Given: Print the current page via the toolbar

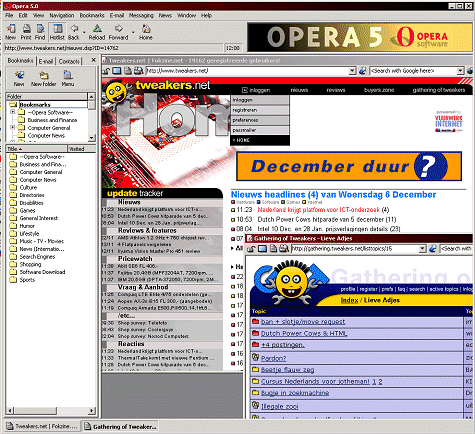Looking at the screenshot, I should 26,32.
